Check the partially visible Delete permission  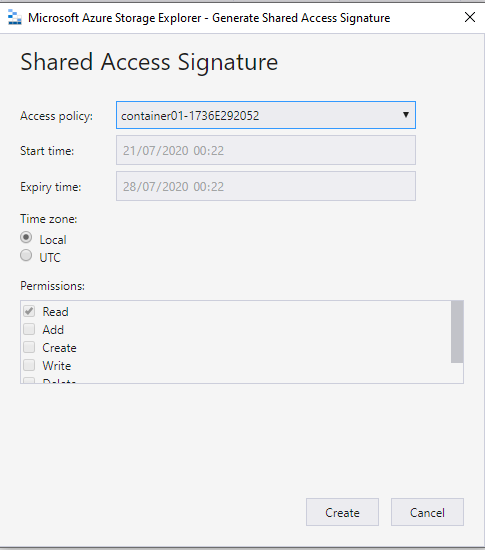point(29,380)
